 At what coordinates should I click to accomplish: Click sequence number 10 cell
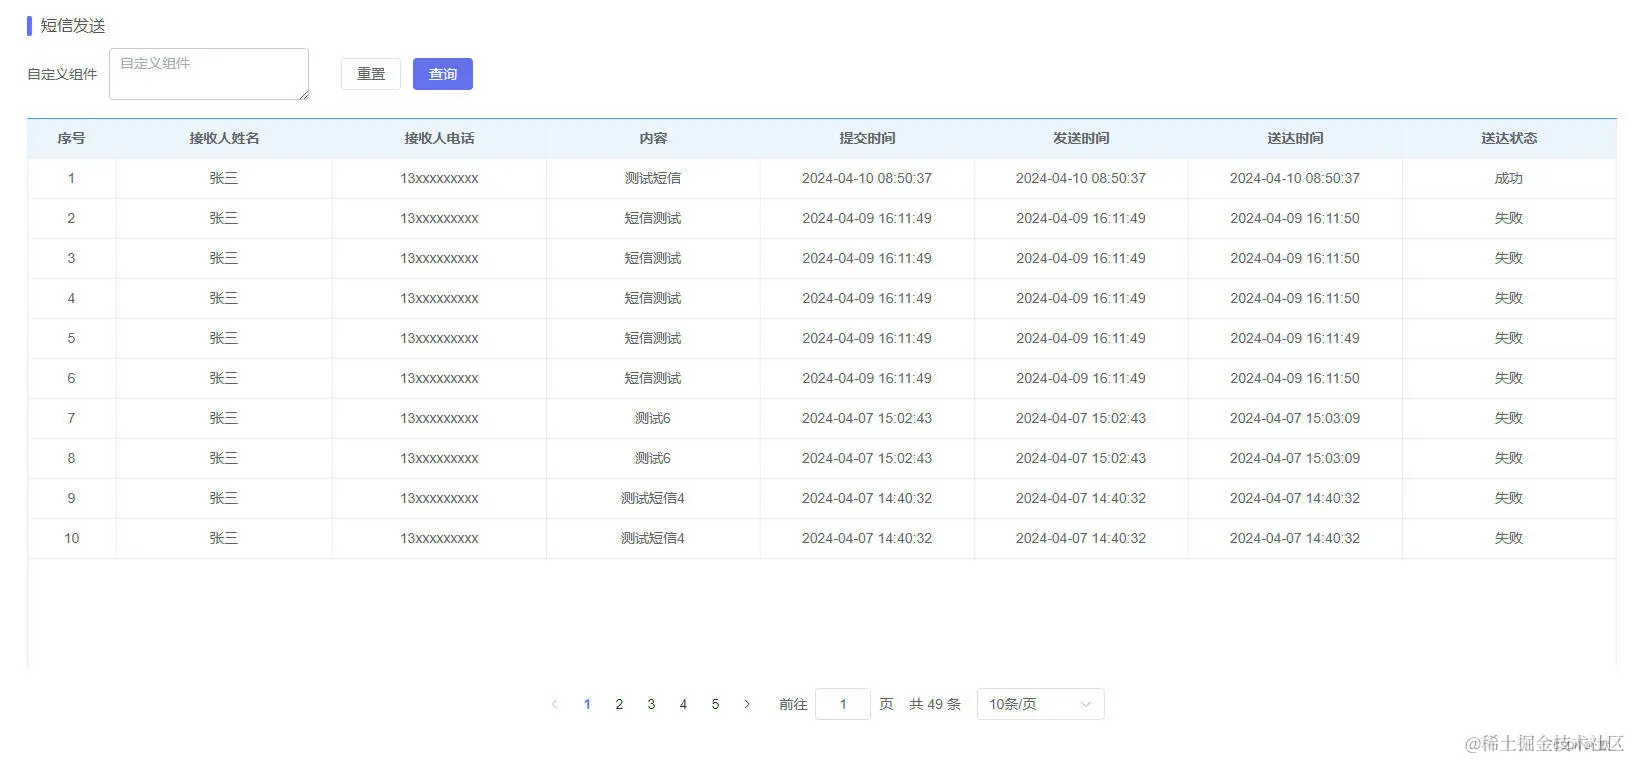click(72, 538)
